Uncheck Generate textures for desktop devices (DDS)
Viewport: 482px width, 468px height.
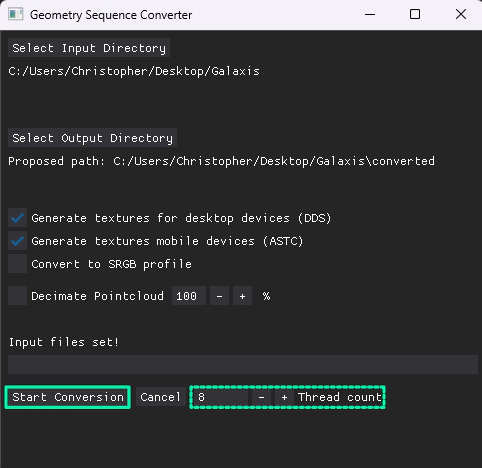[x=17, y=218]
